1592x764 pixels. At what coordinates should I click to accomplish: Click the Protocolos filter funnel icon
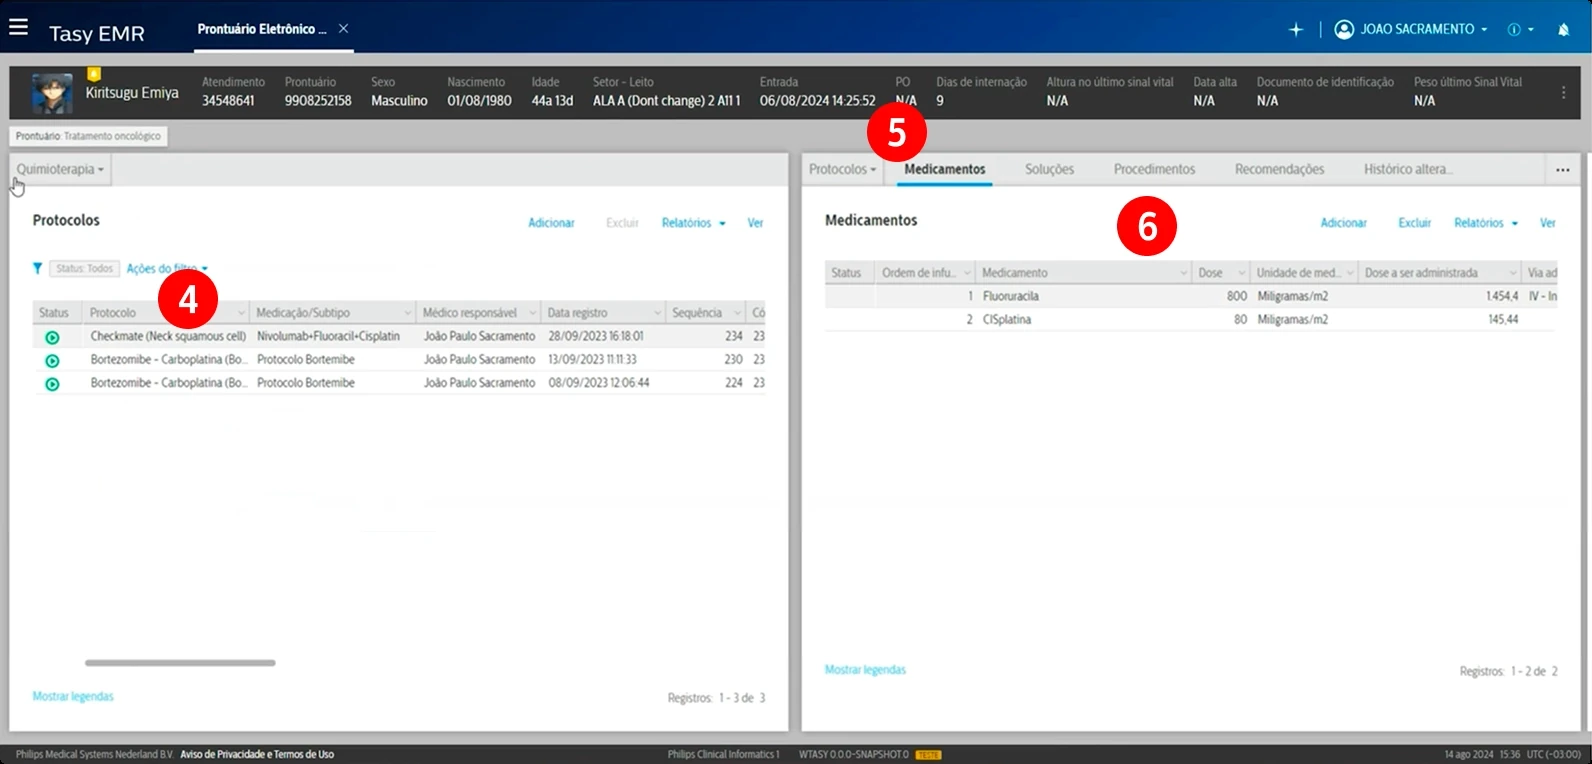(x=37, y=268)
